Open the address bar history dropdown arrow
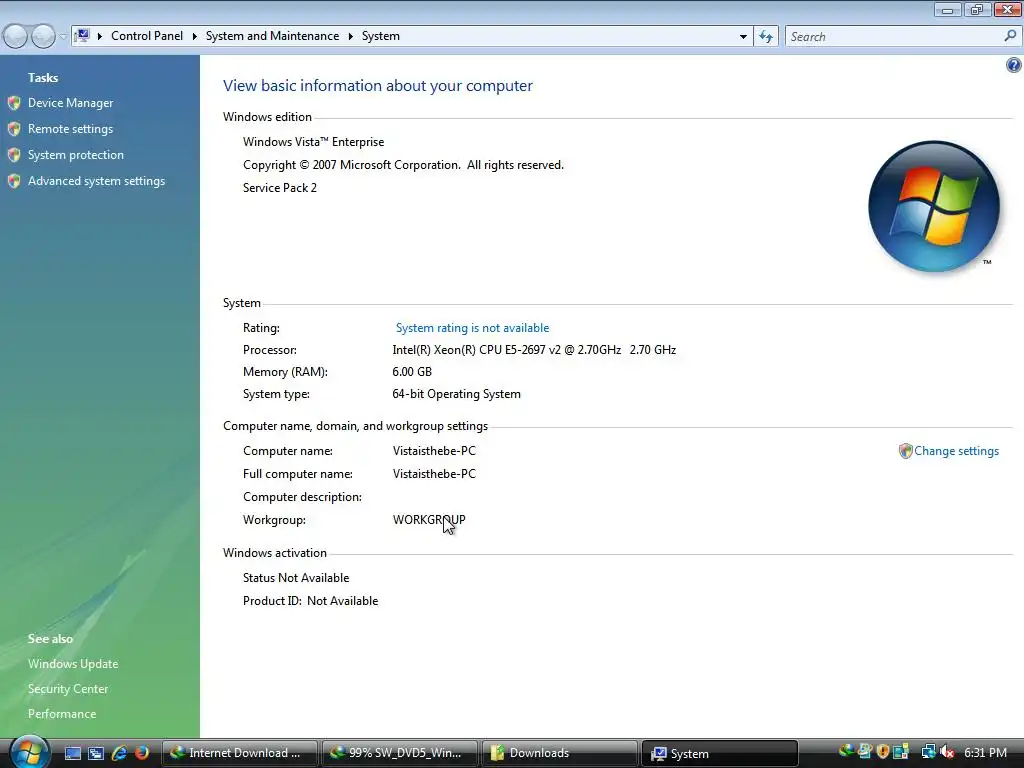Screen dimensions: 1024x768 pyautogui.click(x=743, y=37)
